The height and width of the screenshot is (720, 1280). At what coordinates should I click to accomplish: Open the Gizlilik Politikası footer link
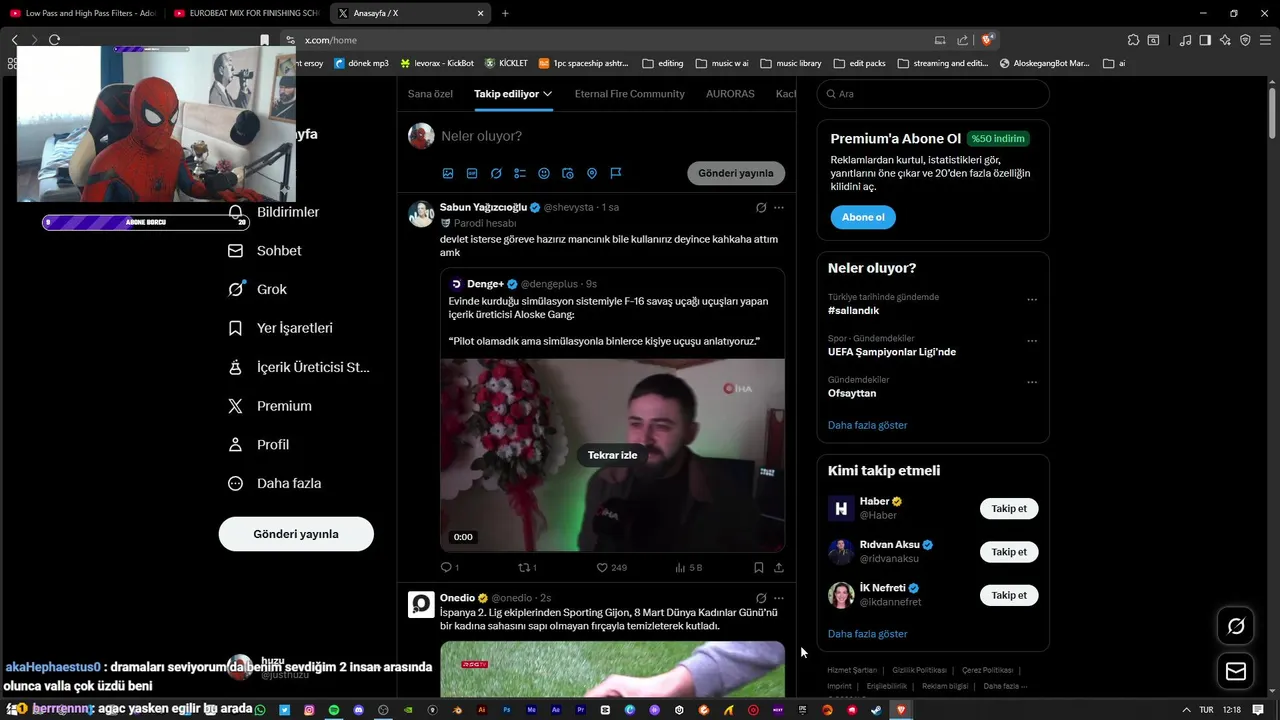919,670
